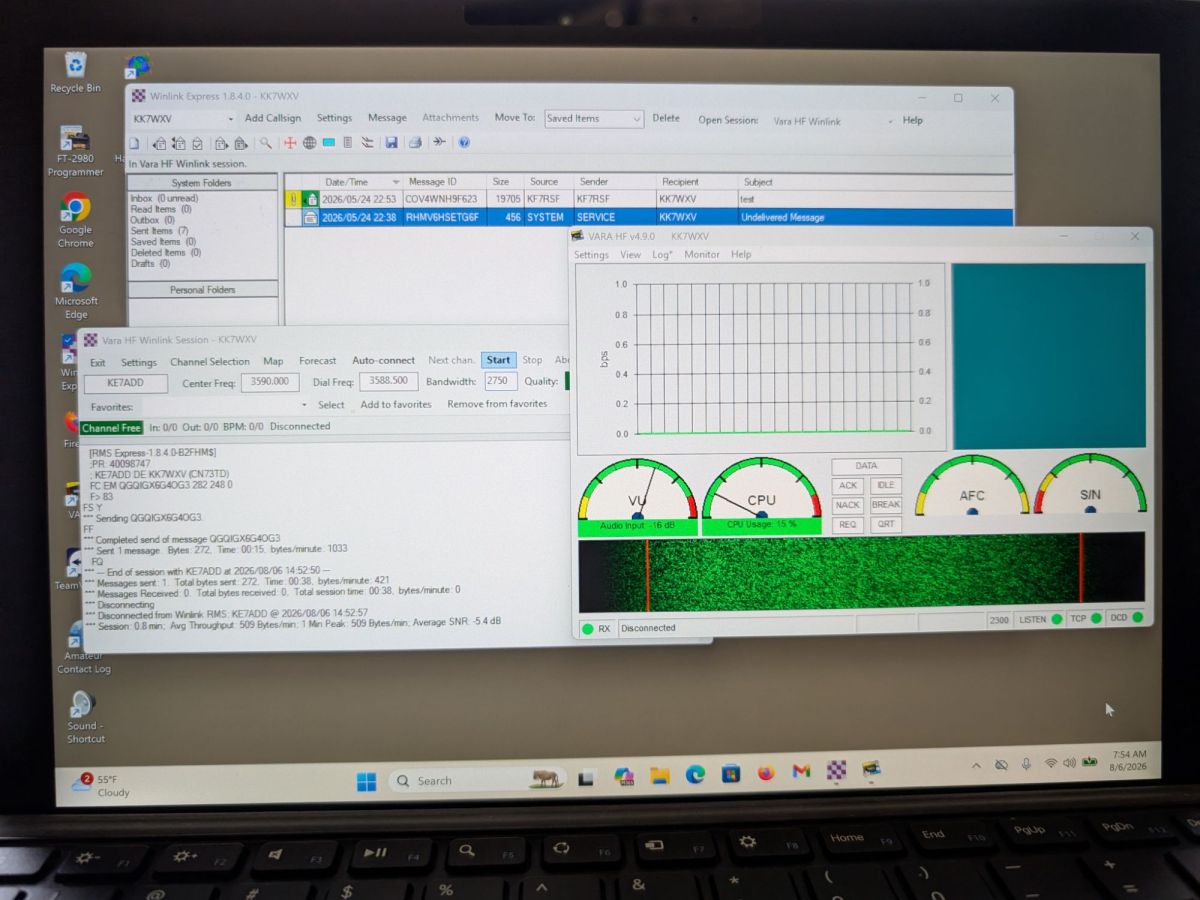Click the Bandwidth 2750 field
Viewport: 1200px width, 900px height.
(501, 381)
